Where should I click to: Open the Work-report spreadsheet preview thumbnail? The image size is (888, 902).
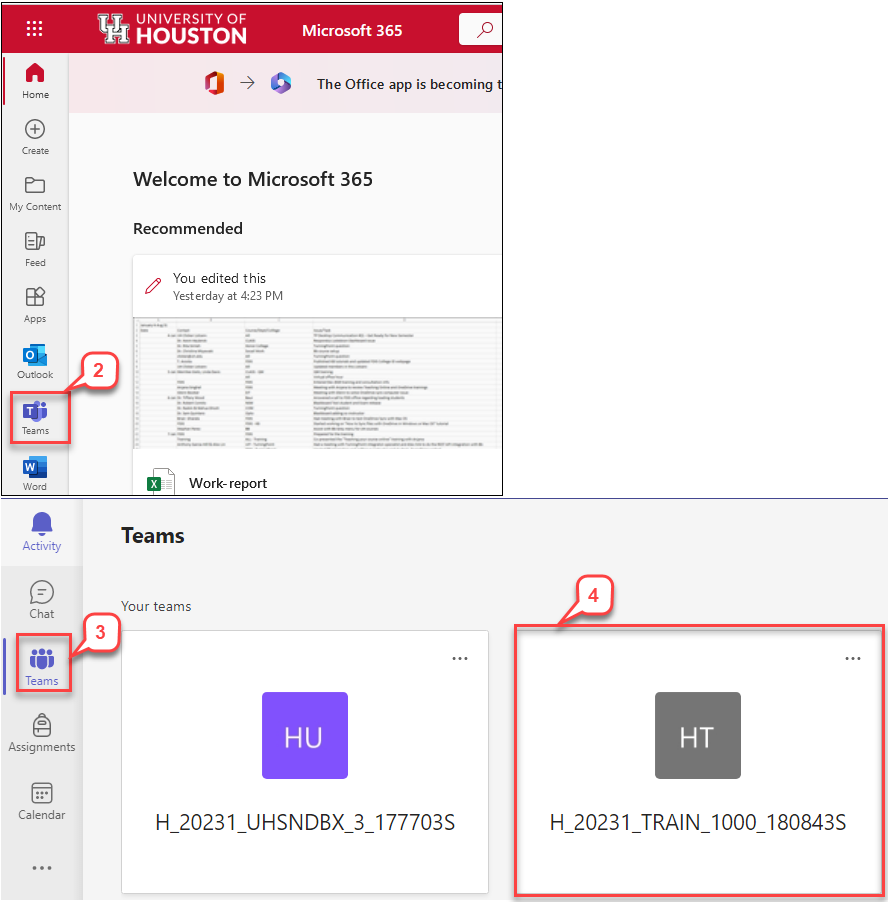[317, 383]
